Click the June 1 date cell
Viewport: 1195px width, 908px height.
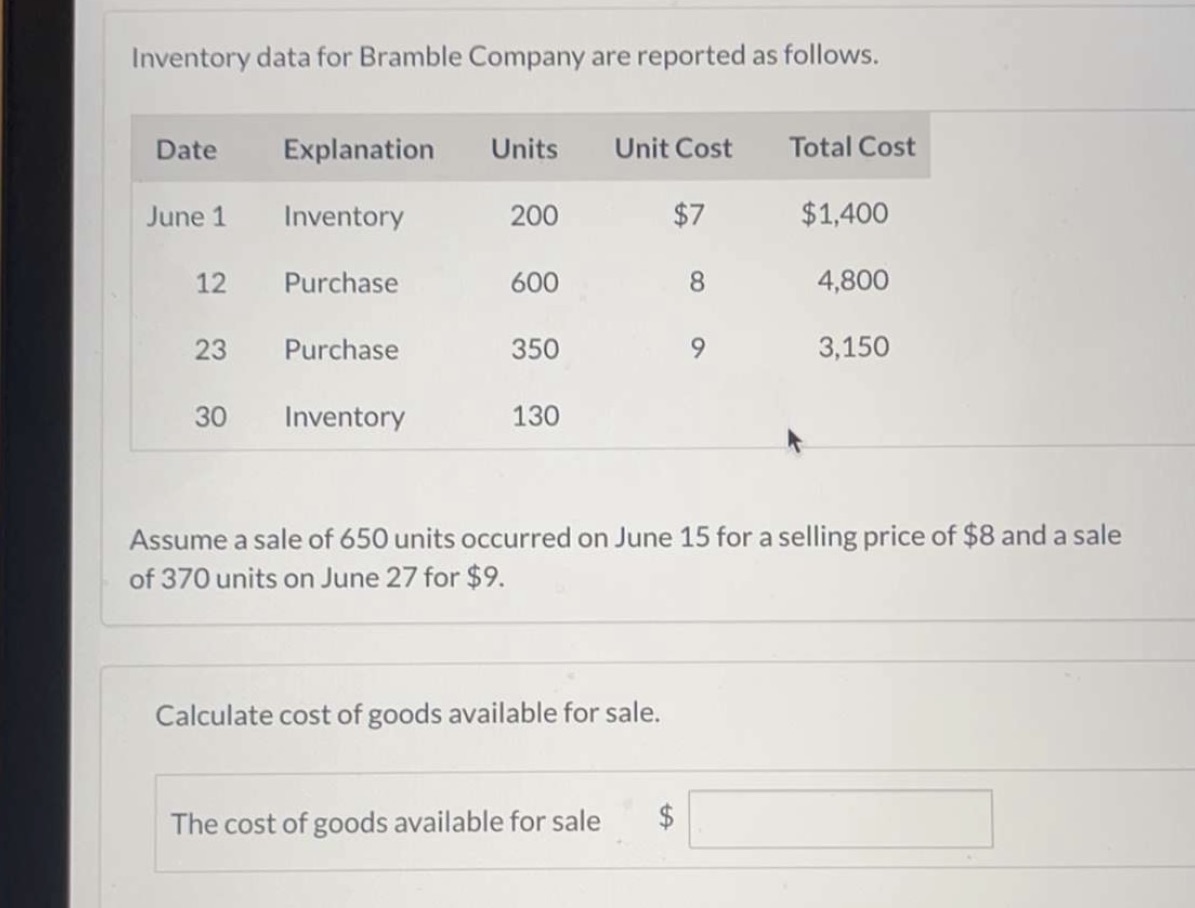187,216
